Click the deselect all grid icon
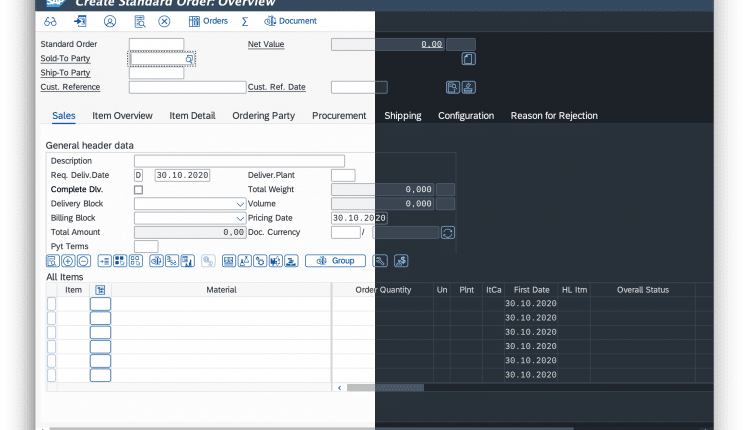 [136, 261]
